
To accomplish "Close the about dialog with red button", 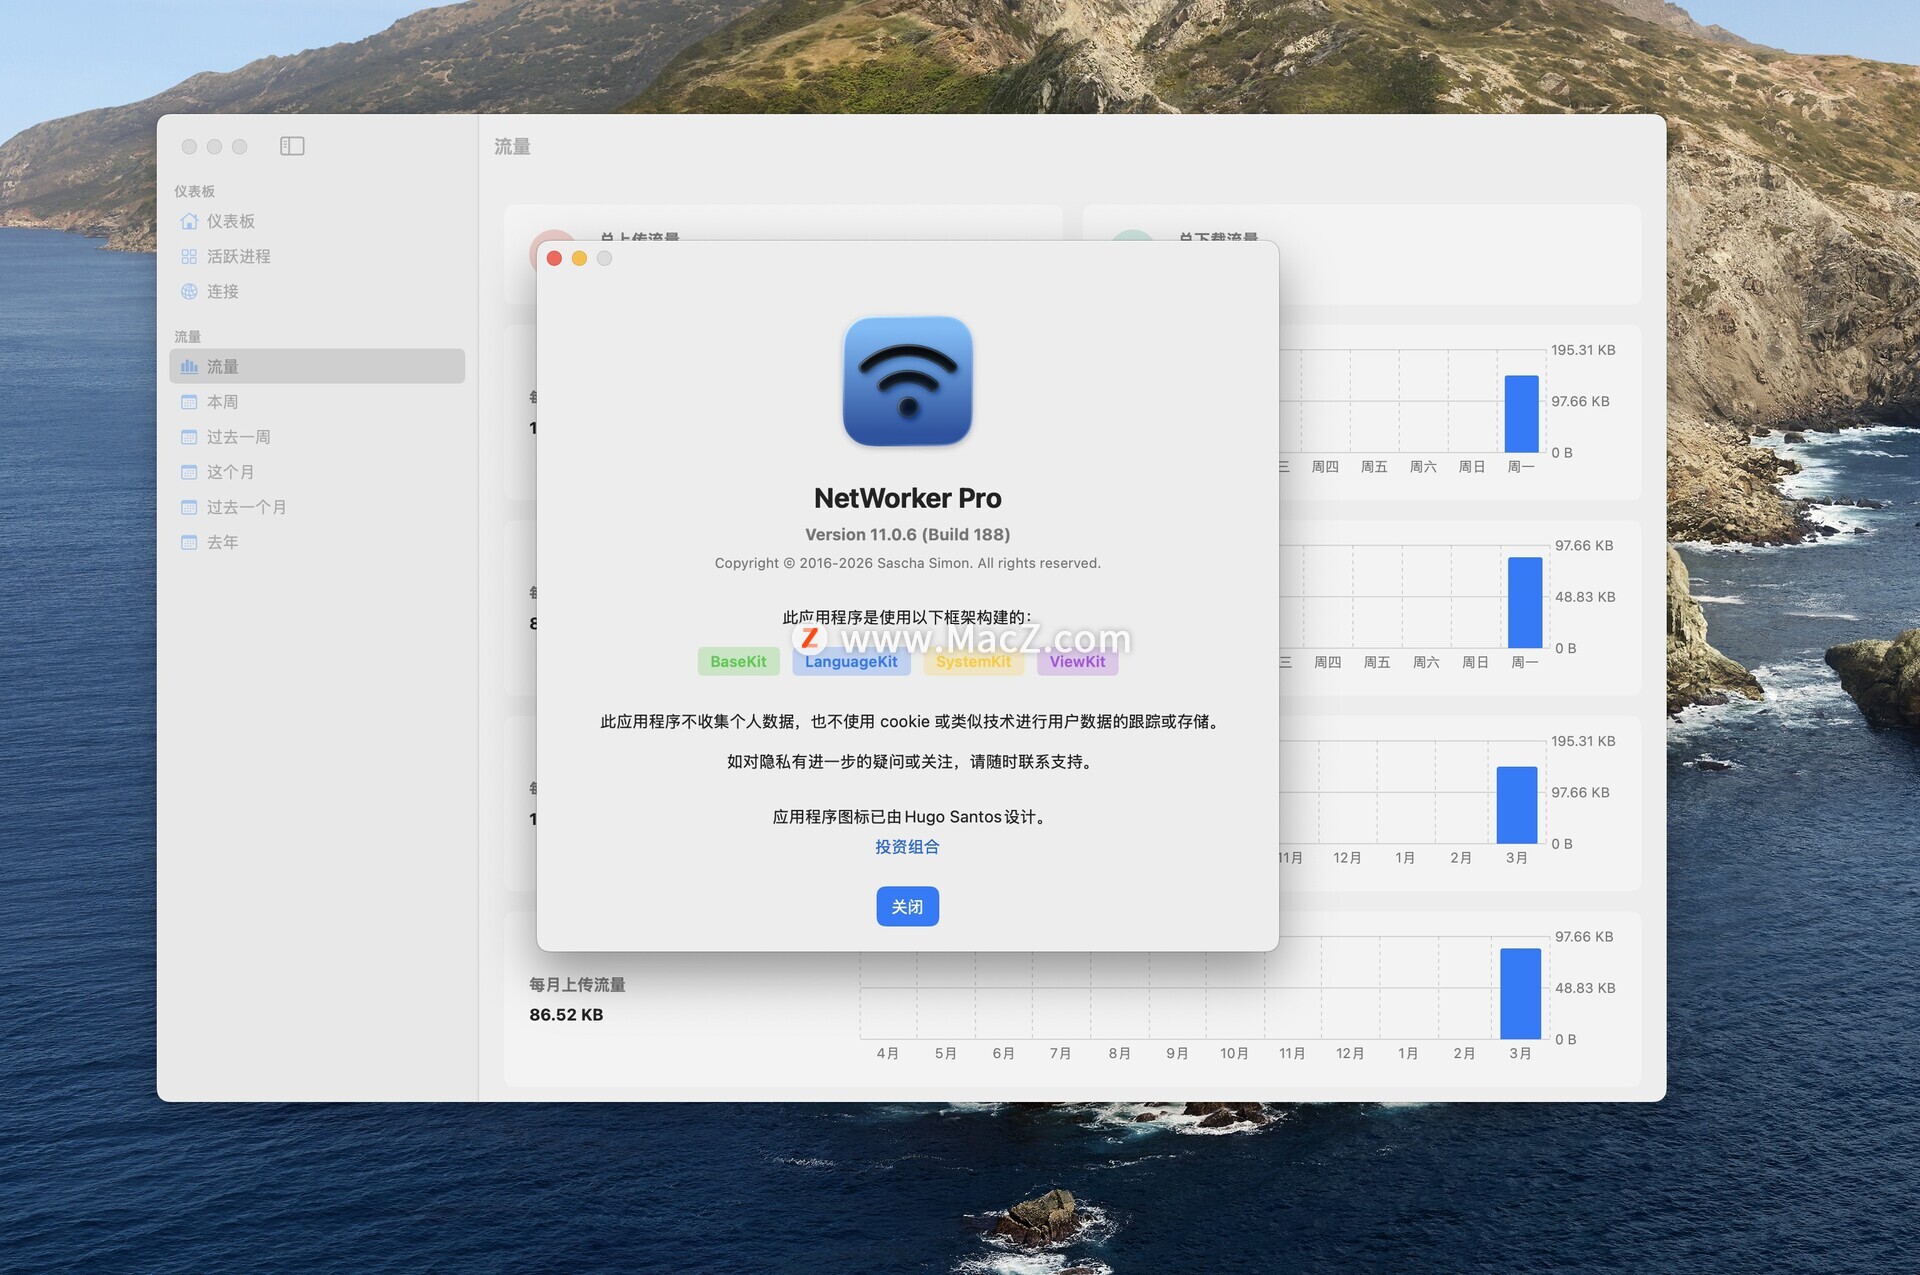I will 554,259.
